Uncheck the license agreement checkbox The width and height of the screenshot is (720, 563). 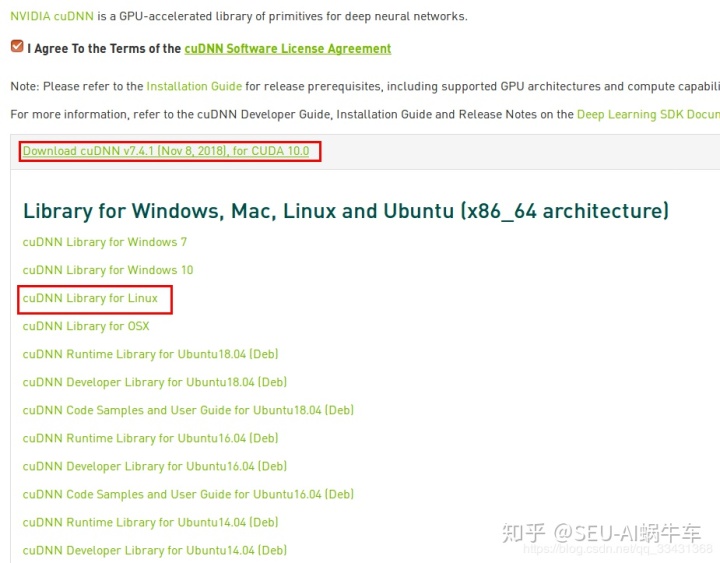click(17, 46)
